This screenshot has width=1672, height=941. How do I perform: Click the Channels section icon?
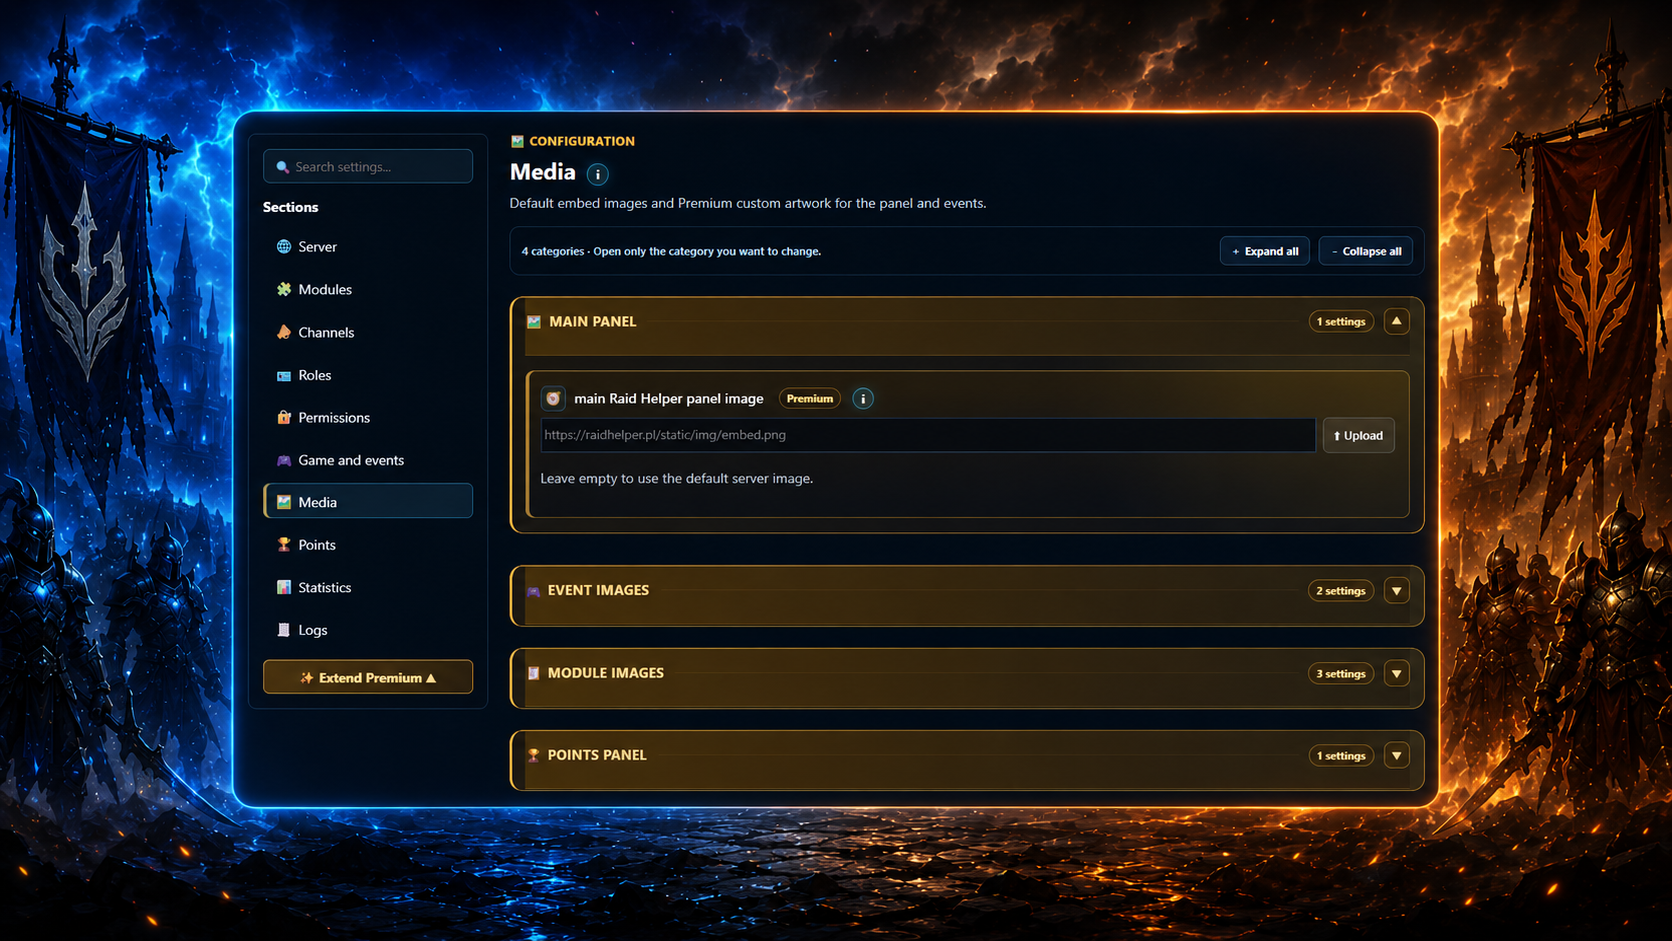click(284, 332)
